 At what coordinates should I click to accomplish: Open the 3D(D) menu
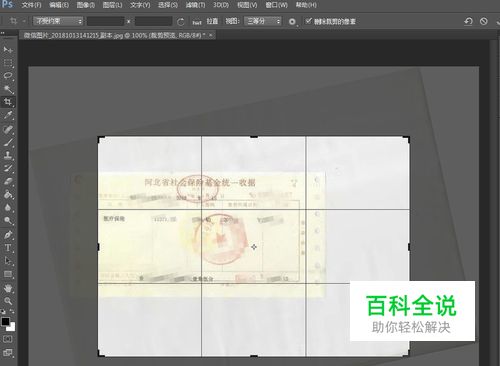click(x=221, y=5)
